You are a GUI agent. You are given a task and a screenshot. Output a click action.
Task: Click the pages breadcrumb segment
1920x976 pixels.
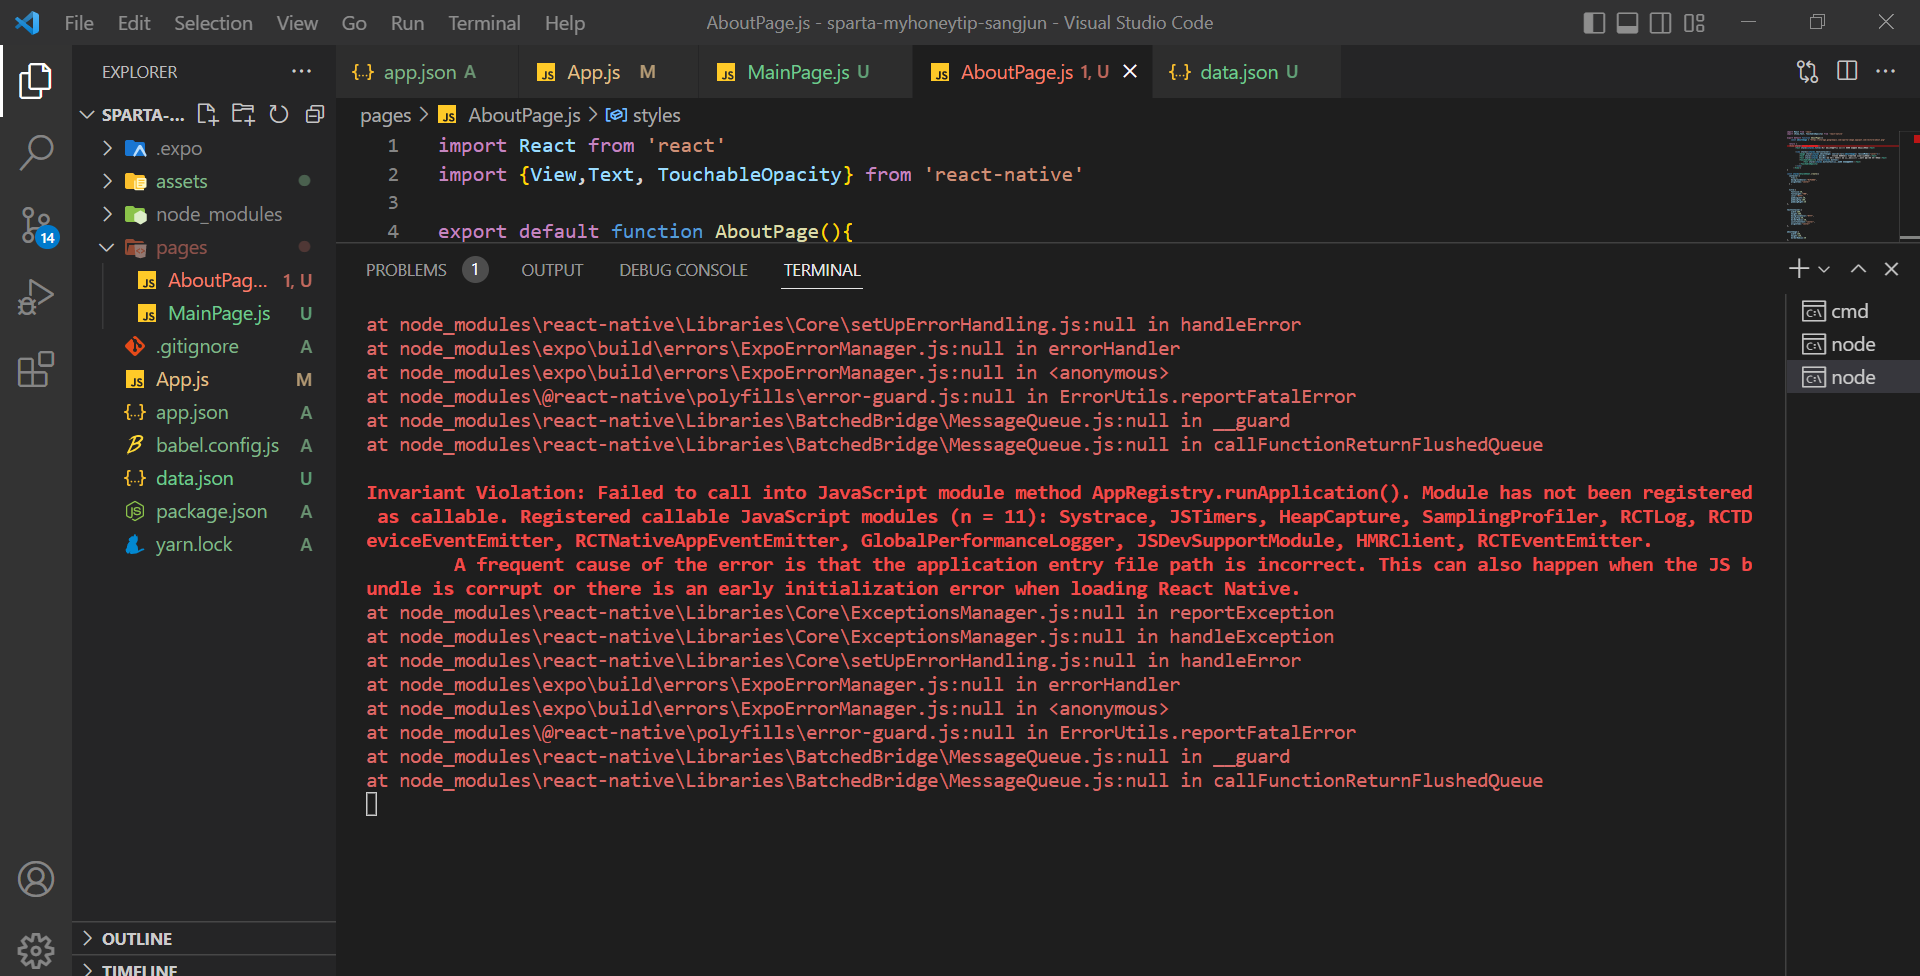(385, 116)
